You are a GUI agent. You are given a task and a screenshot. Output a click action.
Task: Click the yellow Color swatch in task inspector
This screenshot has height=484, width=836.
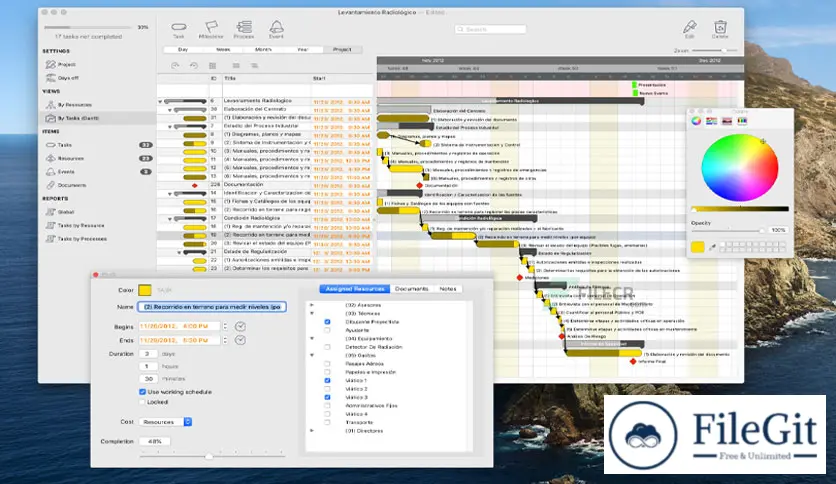145,290
